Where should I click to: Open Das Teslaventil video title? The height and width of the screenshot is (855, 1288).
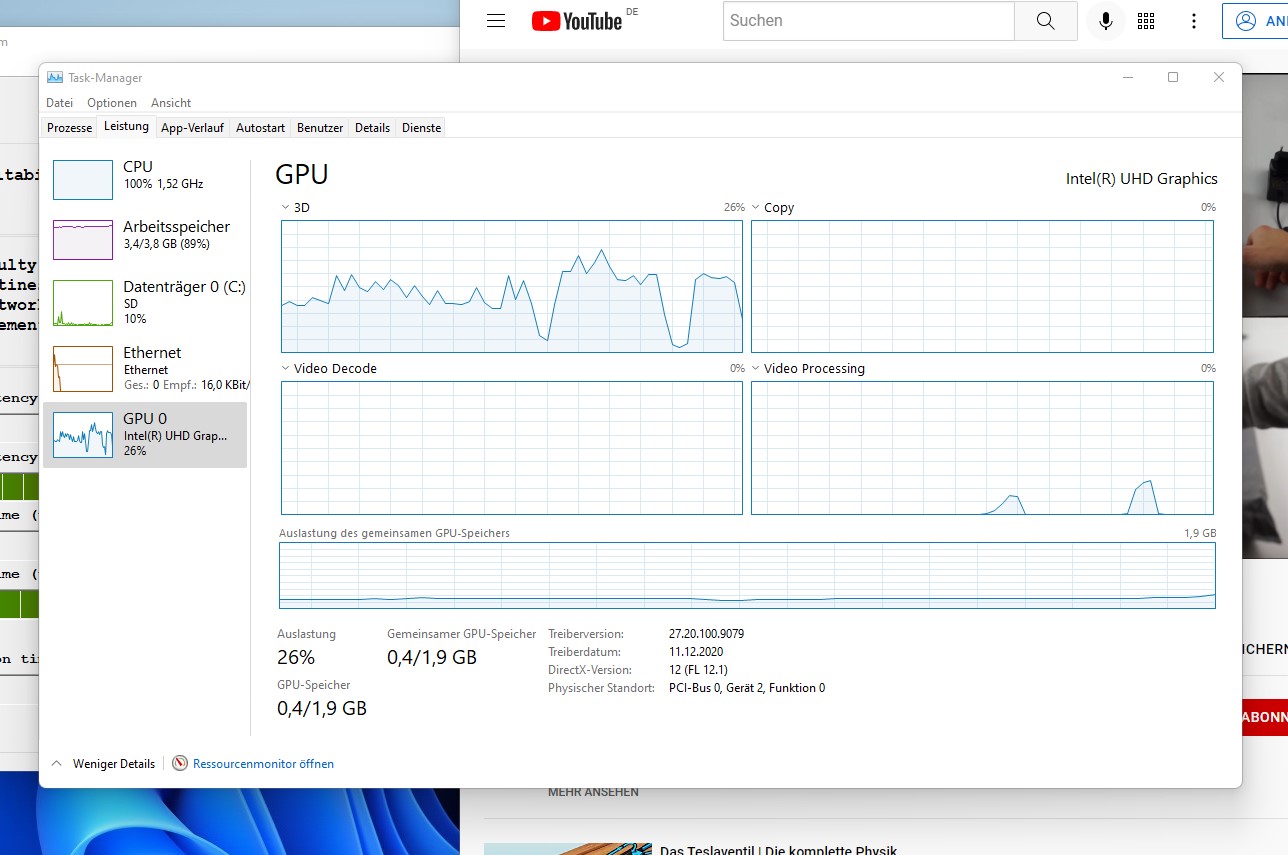click(x=778, y=849)
